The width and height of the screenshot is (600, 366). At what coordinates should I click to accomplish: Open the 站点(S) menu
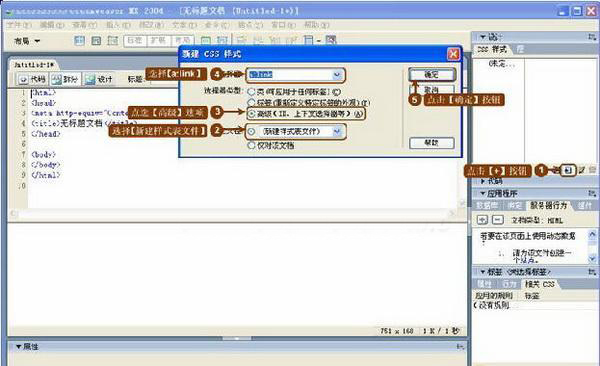[x=251, y=25]
